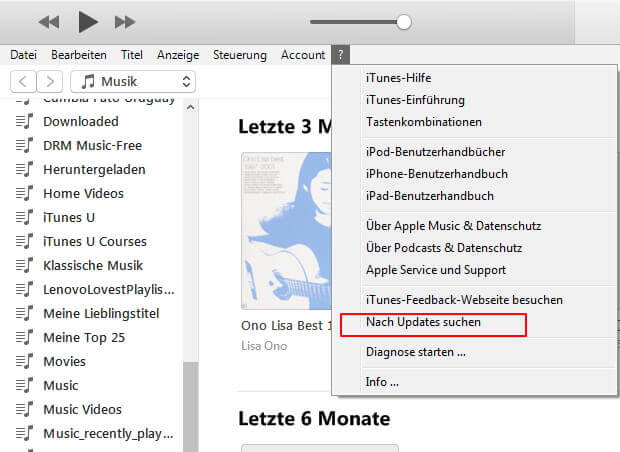The width and height of the screenshot is (620, 452).
Task: Click the playlist icon beside Movies
Action: 25,361
